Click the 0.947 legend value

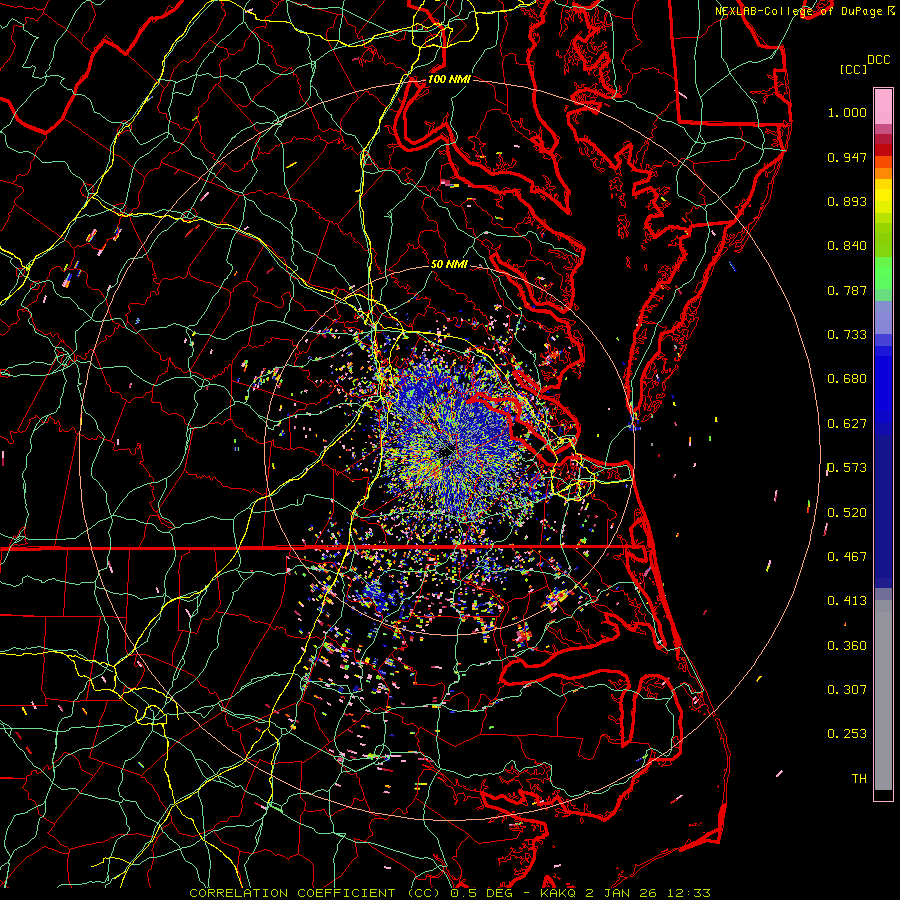pyautogui.click(x=847, y=157)
